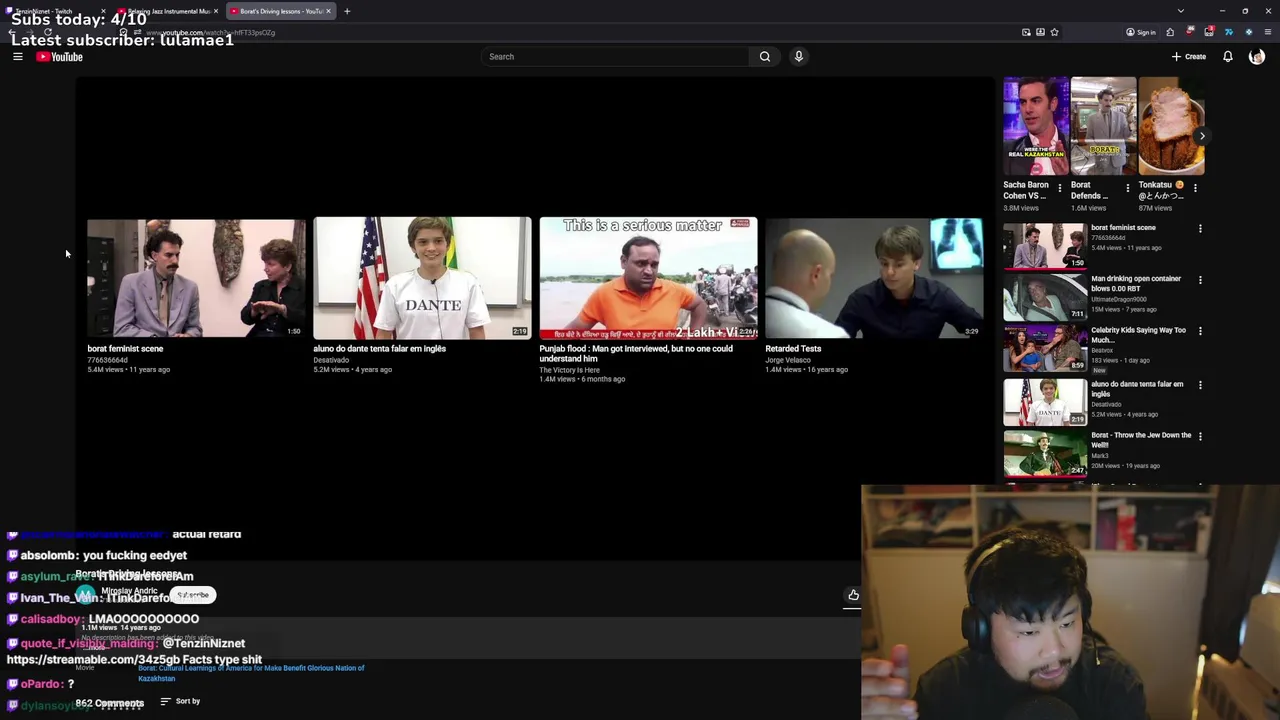Open more options for sidebar 'aluno do dante'
The image size is (1280, 720).
pos(1200,385)
